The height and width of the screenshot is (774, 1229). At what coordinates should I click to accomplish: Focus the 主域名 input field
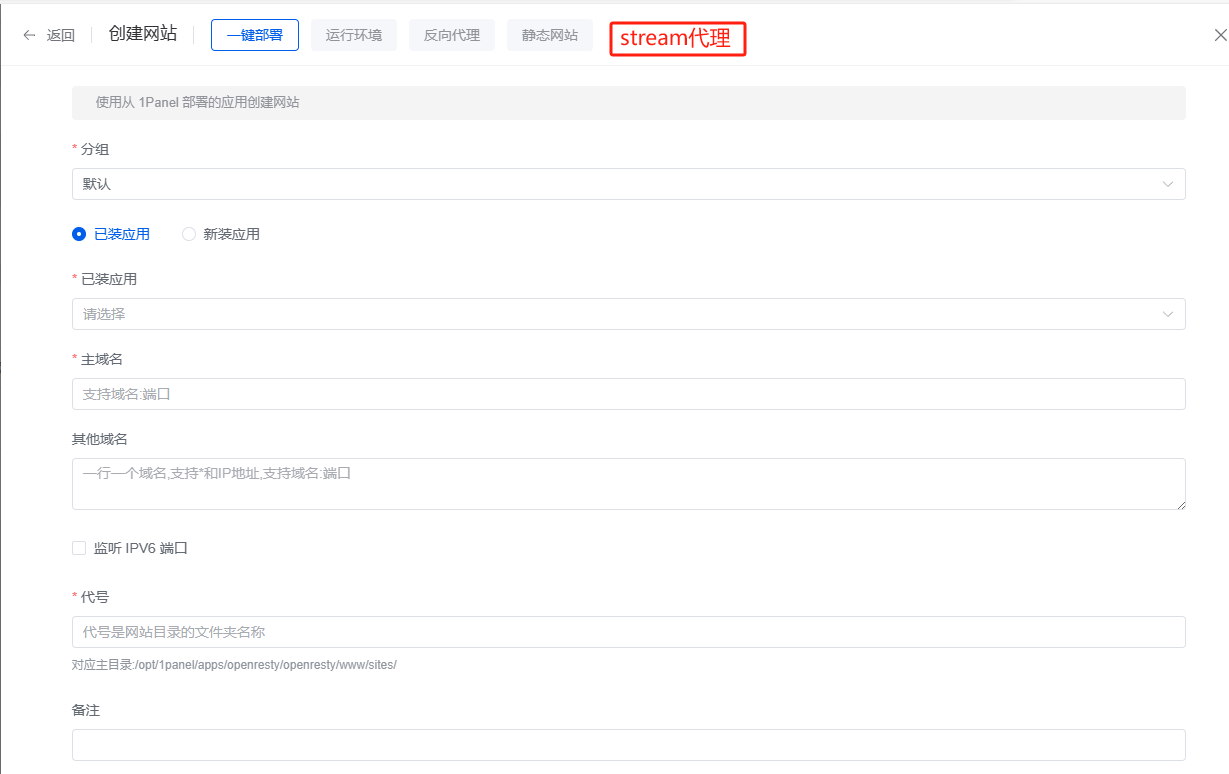coord(629,394)
